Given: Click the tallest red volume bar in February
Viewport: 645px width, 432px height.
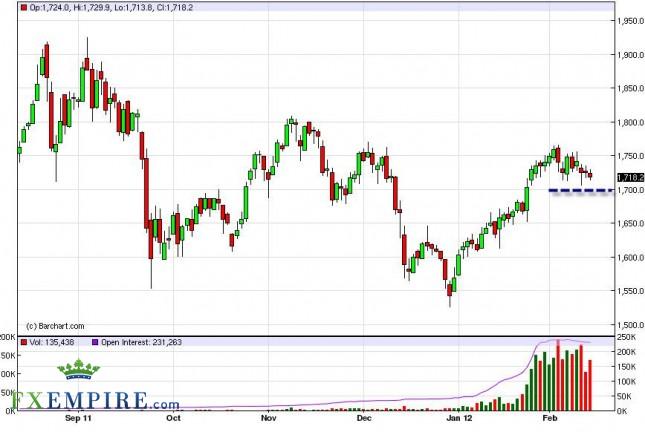Looking at the screenshot, I should click(x=558, y=375).
